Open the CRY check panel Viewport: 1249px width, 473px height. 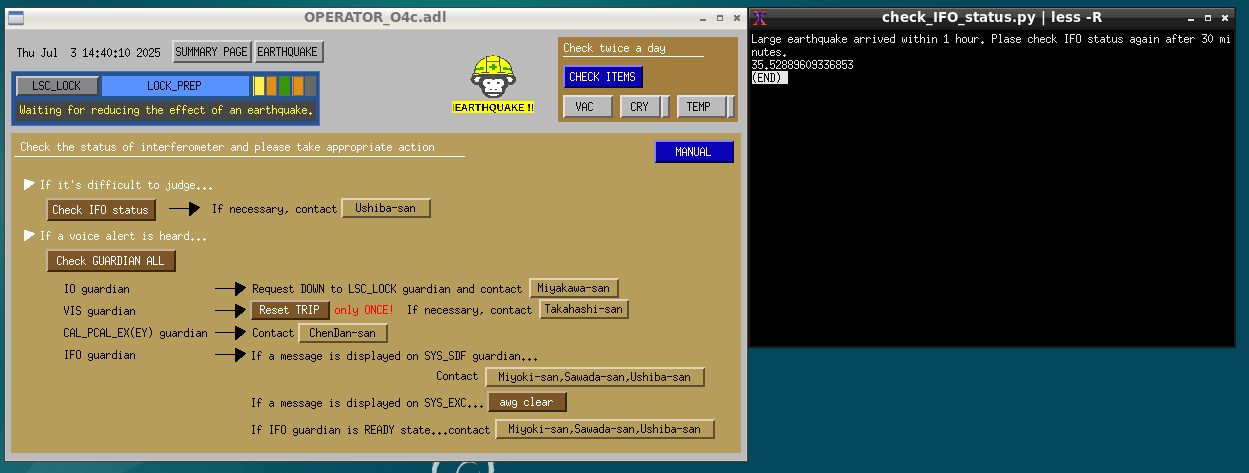click(640, 107)
